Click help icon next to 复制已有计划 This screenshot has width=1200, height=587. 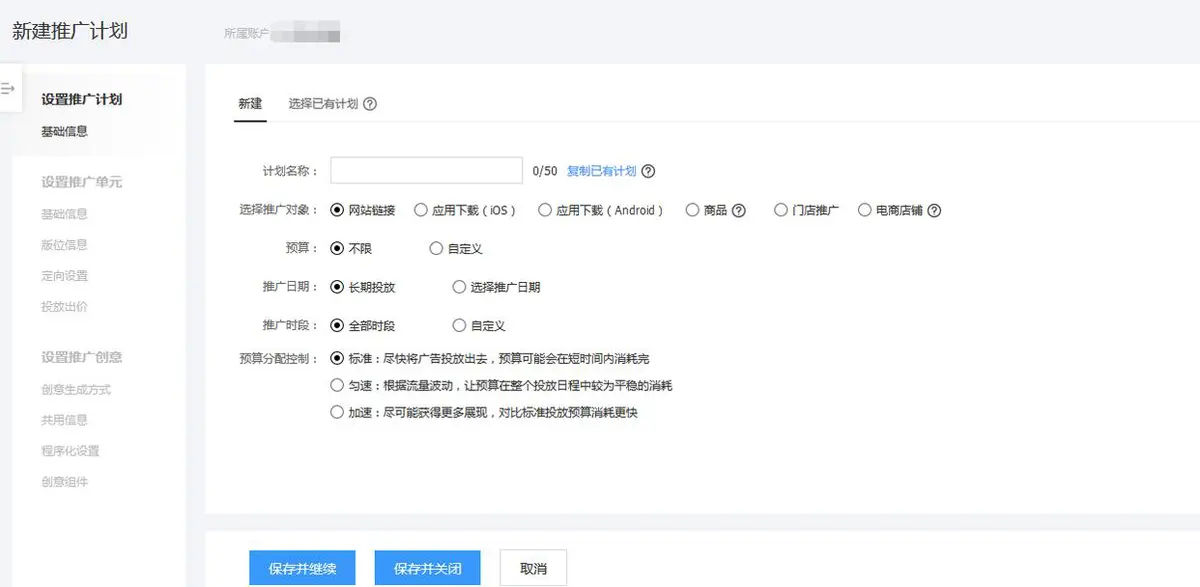648,171
